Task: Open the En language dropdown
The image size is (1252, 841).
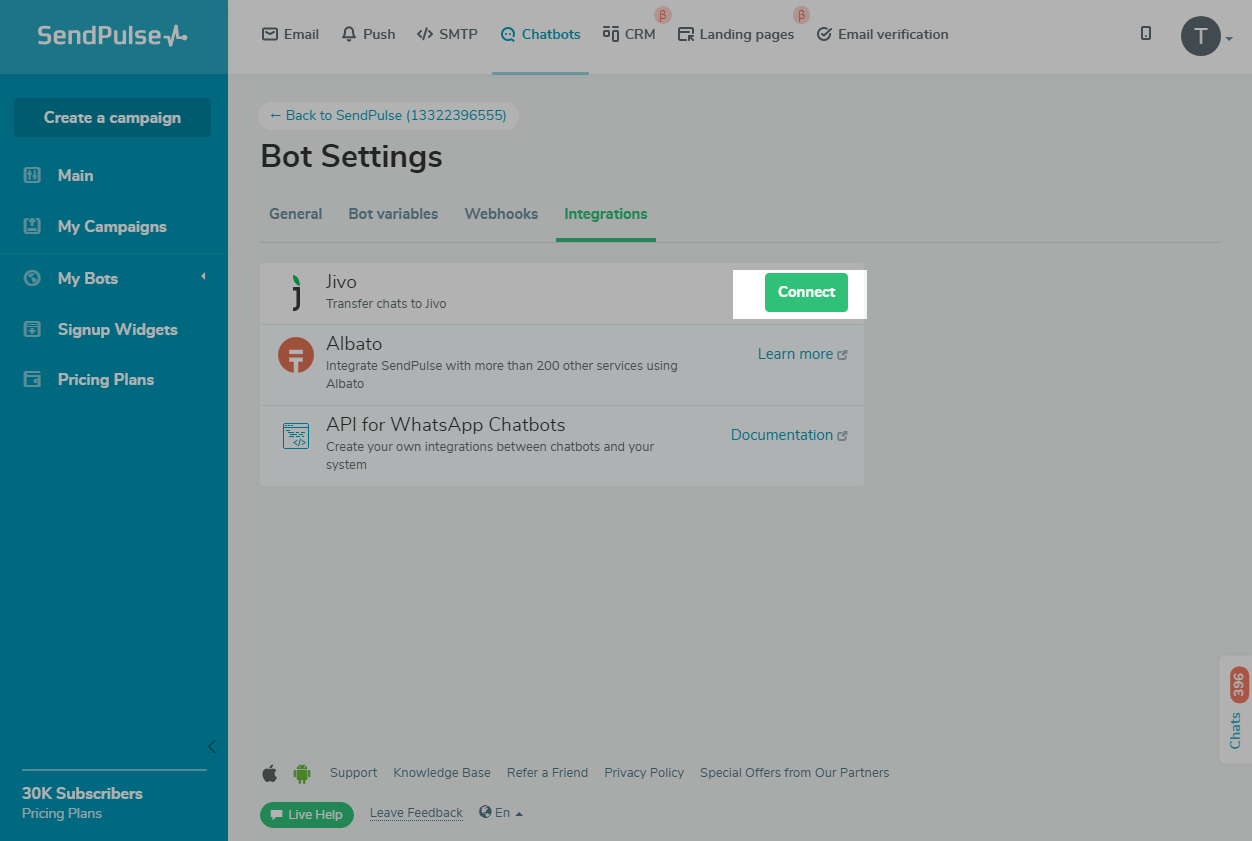Action: point(501,813)
